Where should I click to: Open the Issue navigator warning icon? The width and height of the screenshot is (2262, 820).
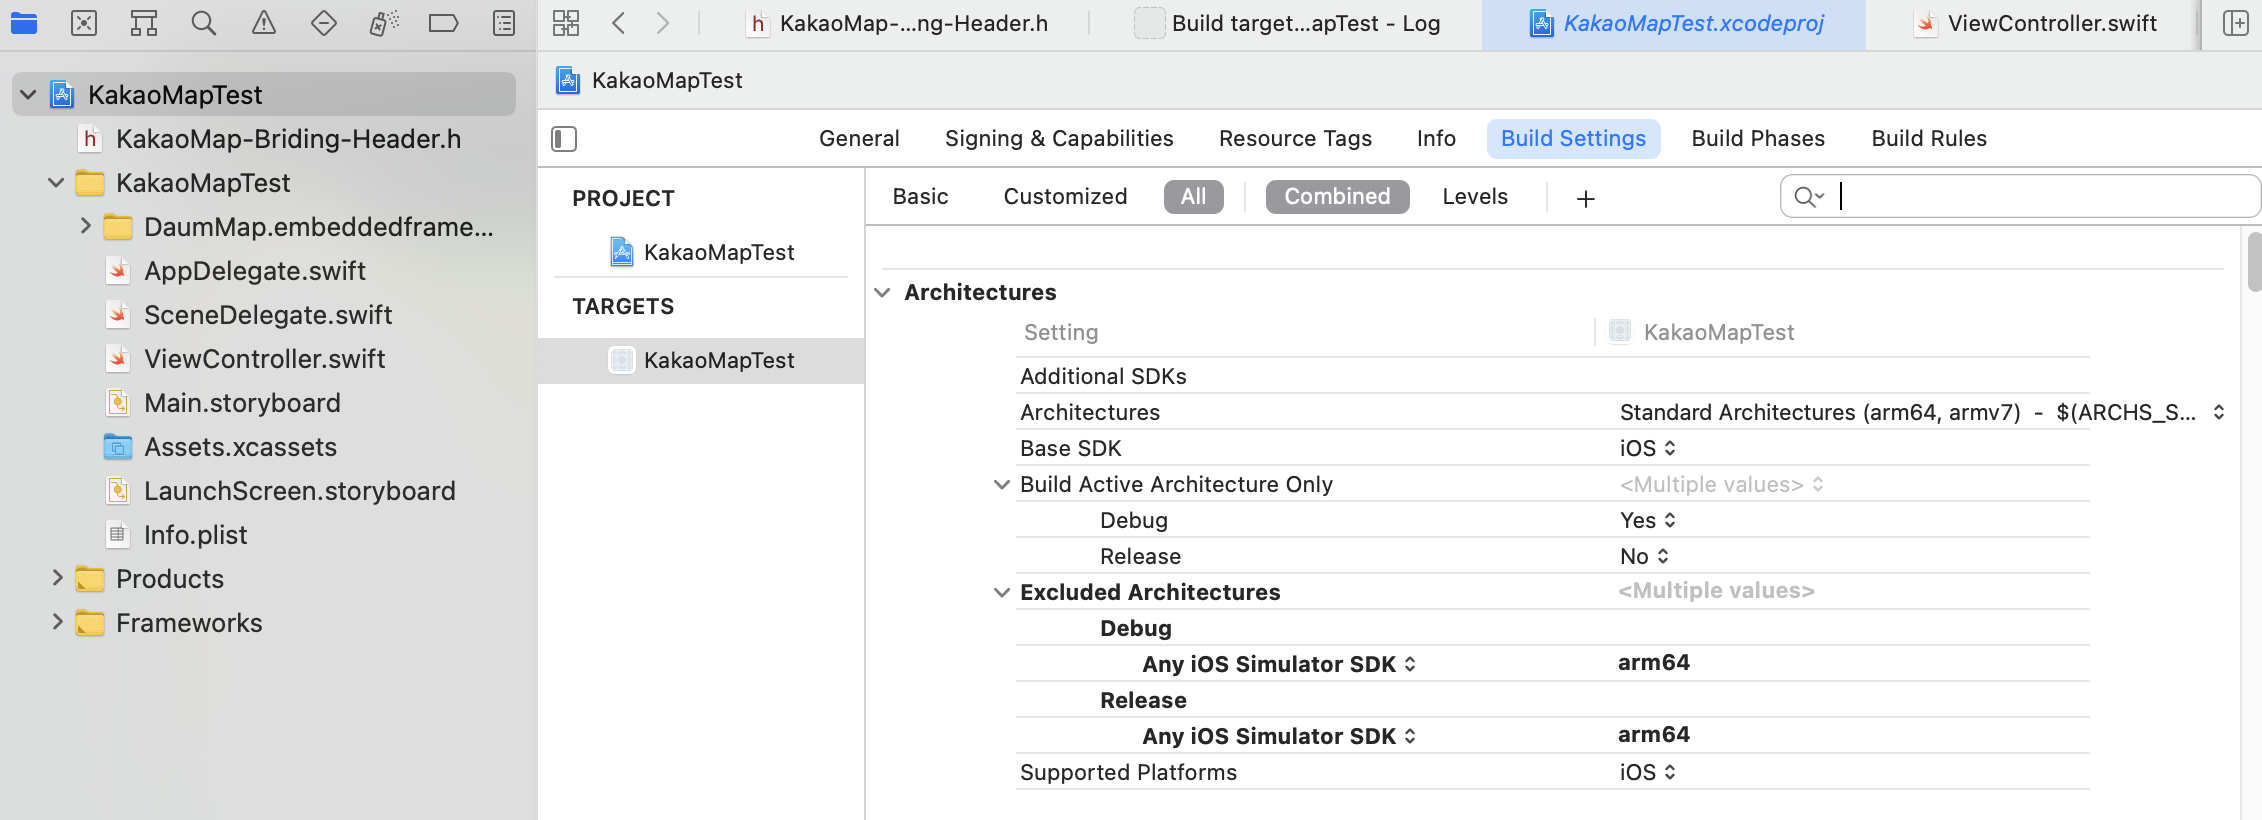click(x=264, y=23)
